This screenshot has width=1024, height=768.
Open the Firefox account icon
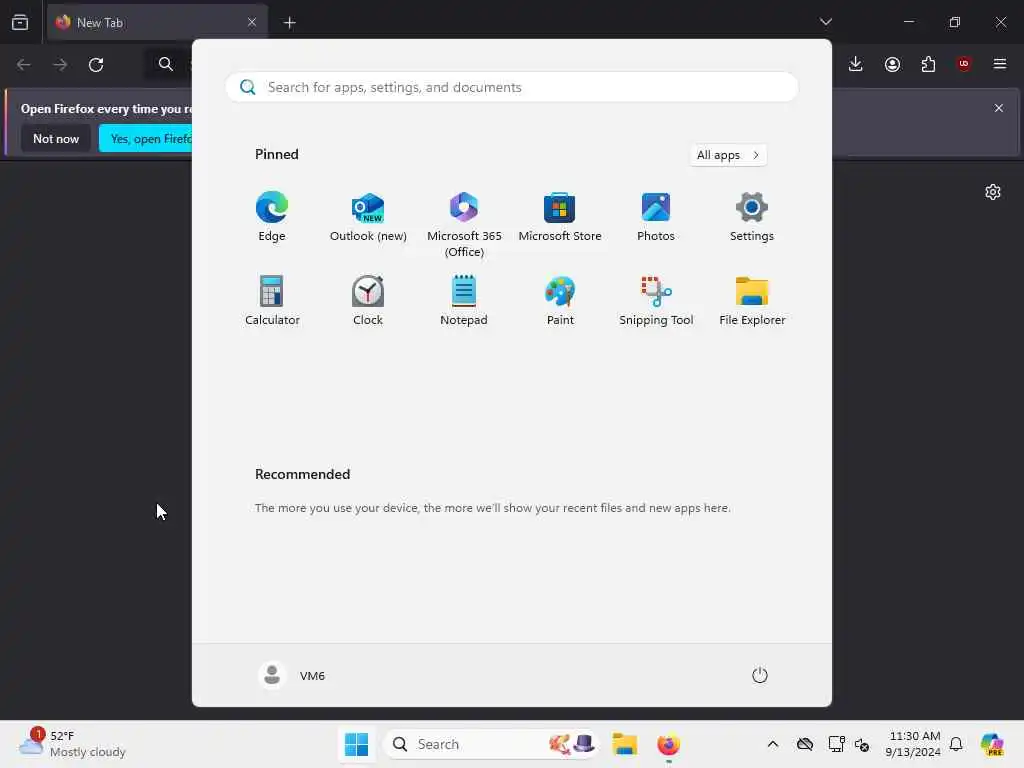892,64
